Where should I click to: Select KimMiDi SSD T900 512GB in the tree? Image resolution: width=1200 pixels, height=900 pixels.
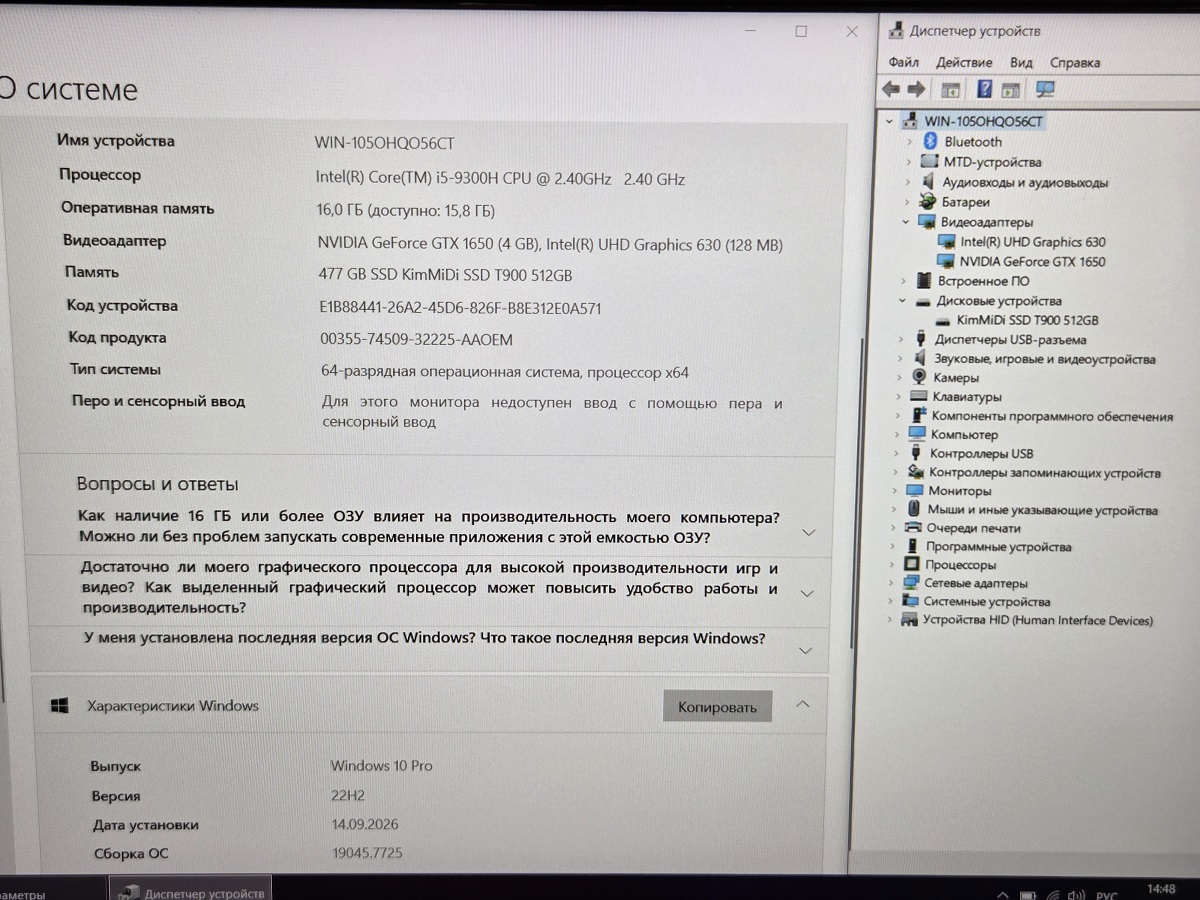1027,320
